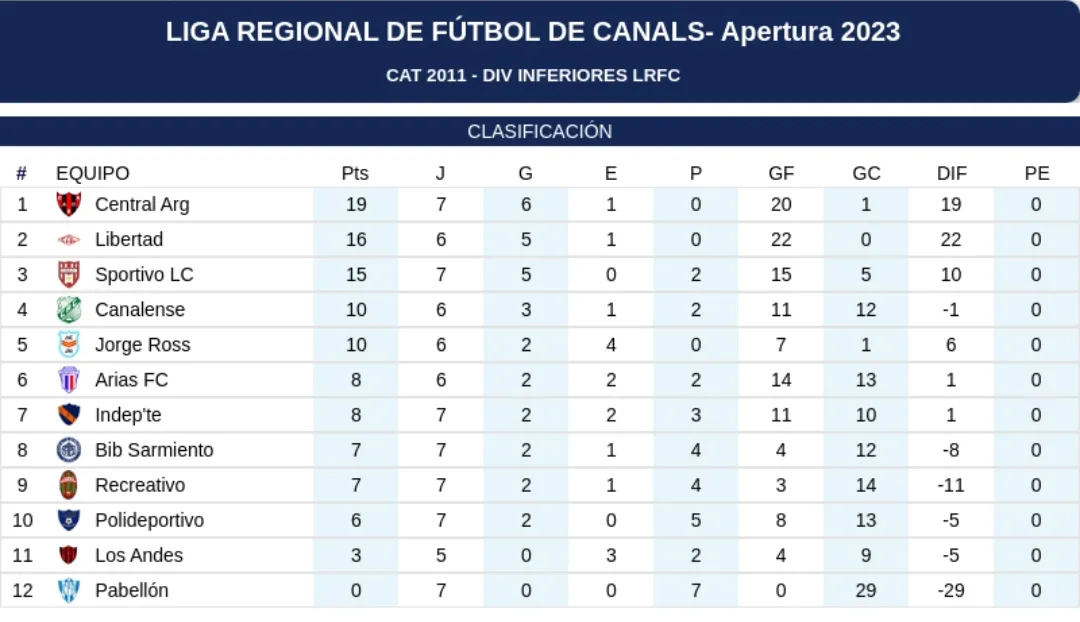This screenshot has width=1080, height=622.
Task: Click the EQUIPO column header
Action: pyautogui.click(x=92, y=173)
